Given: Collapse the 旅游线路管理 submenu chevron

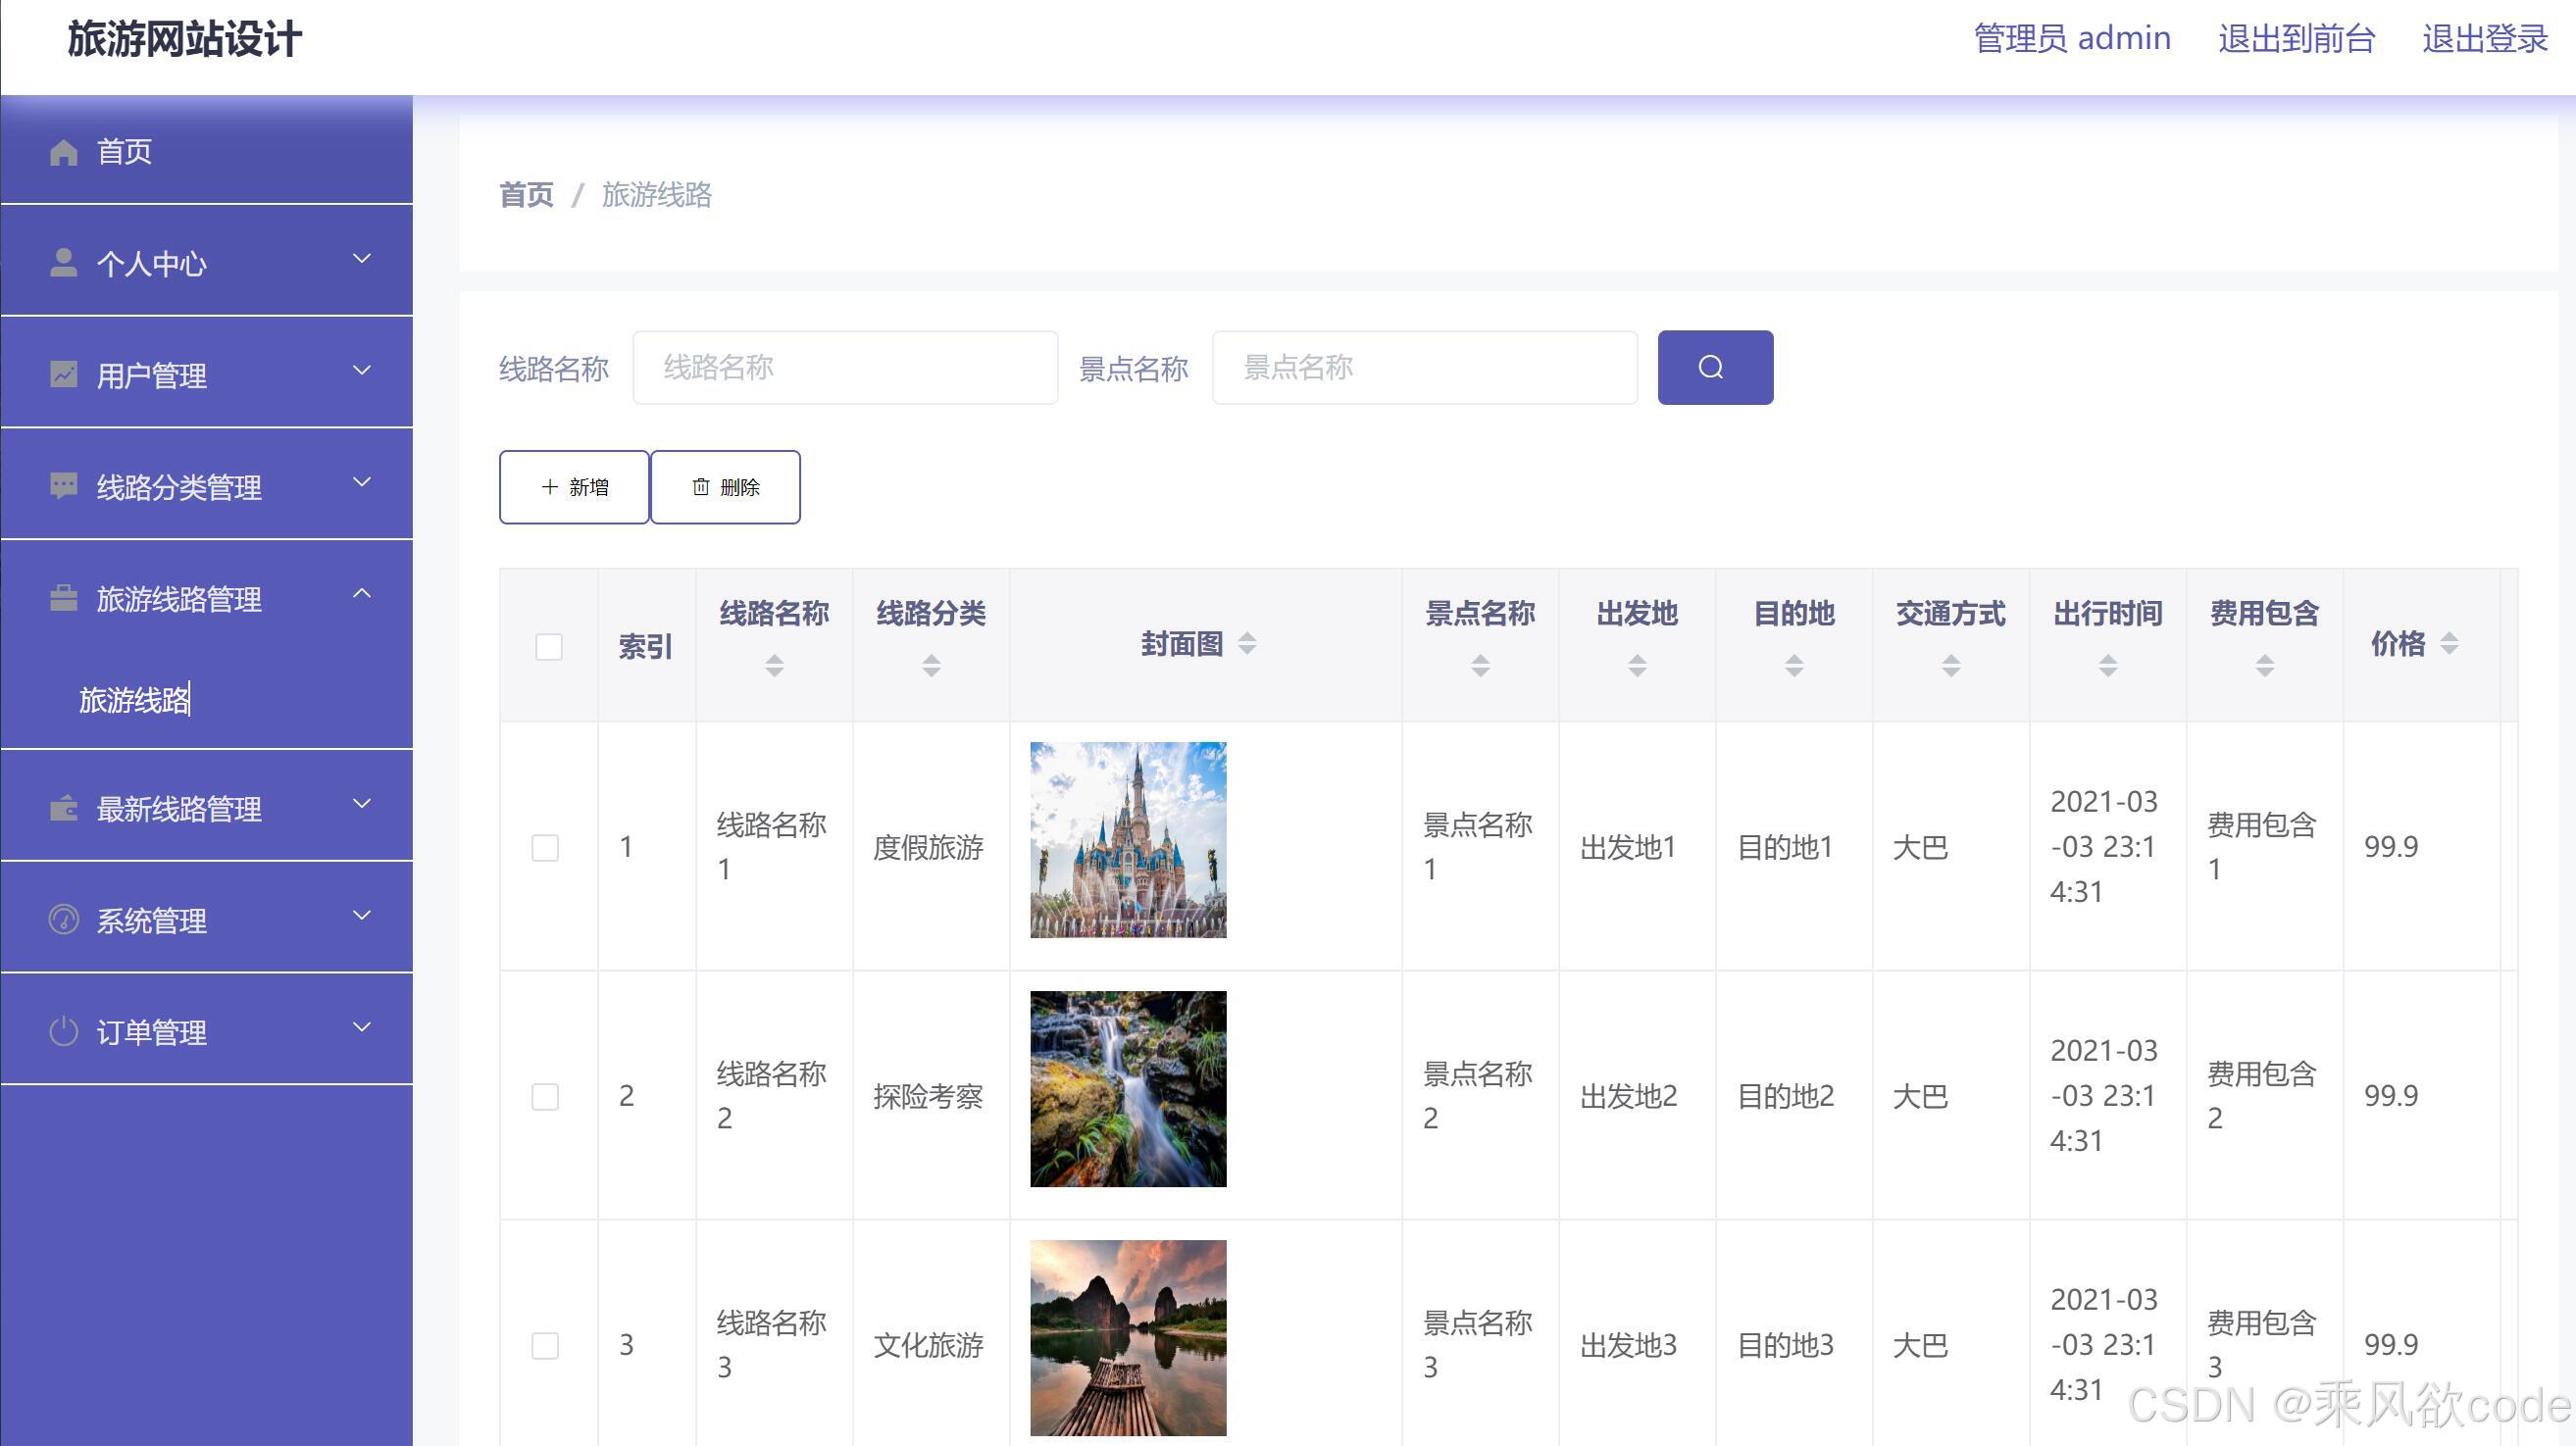Looking at the screenshot, I should [362, 594].
